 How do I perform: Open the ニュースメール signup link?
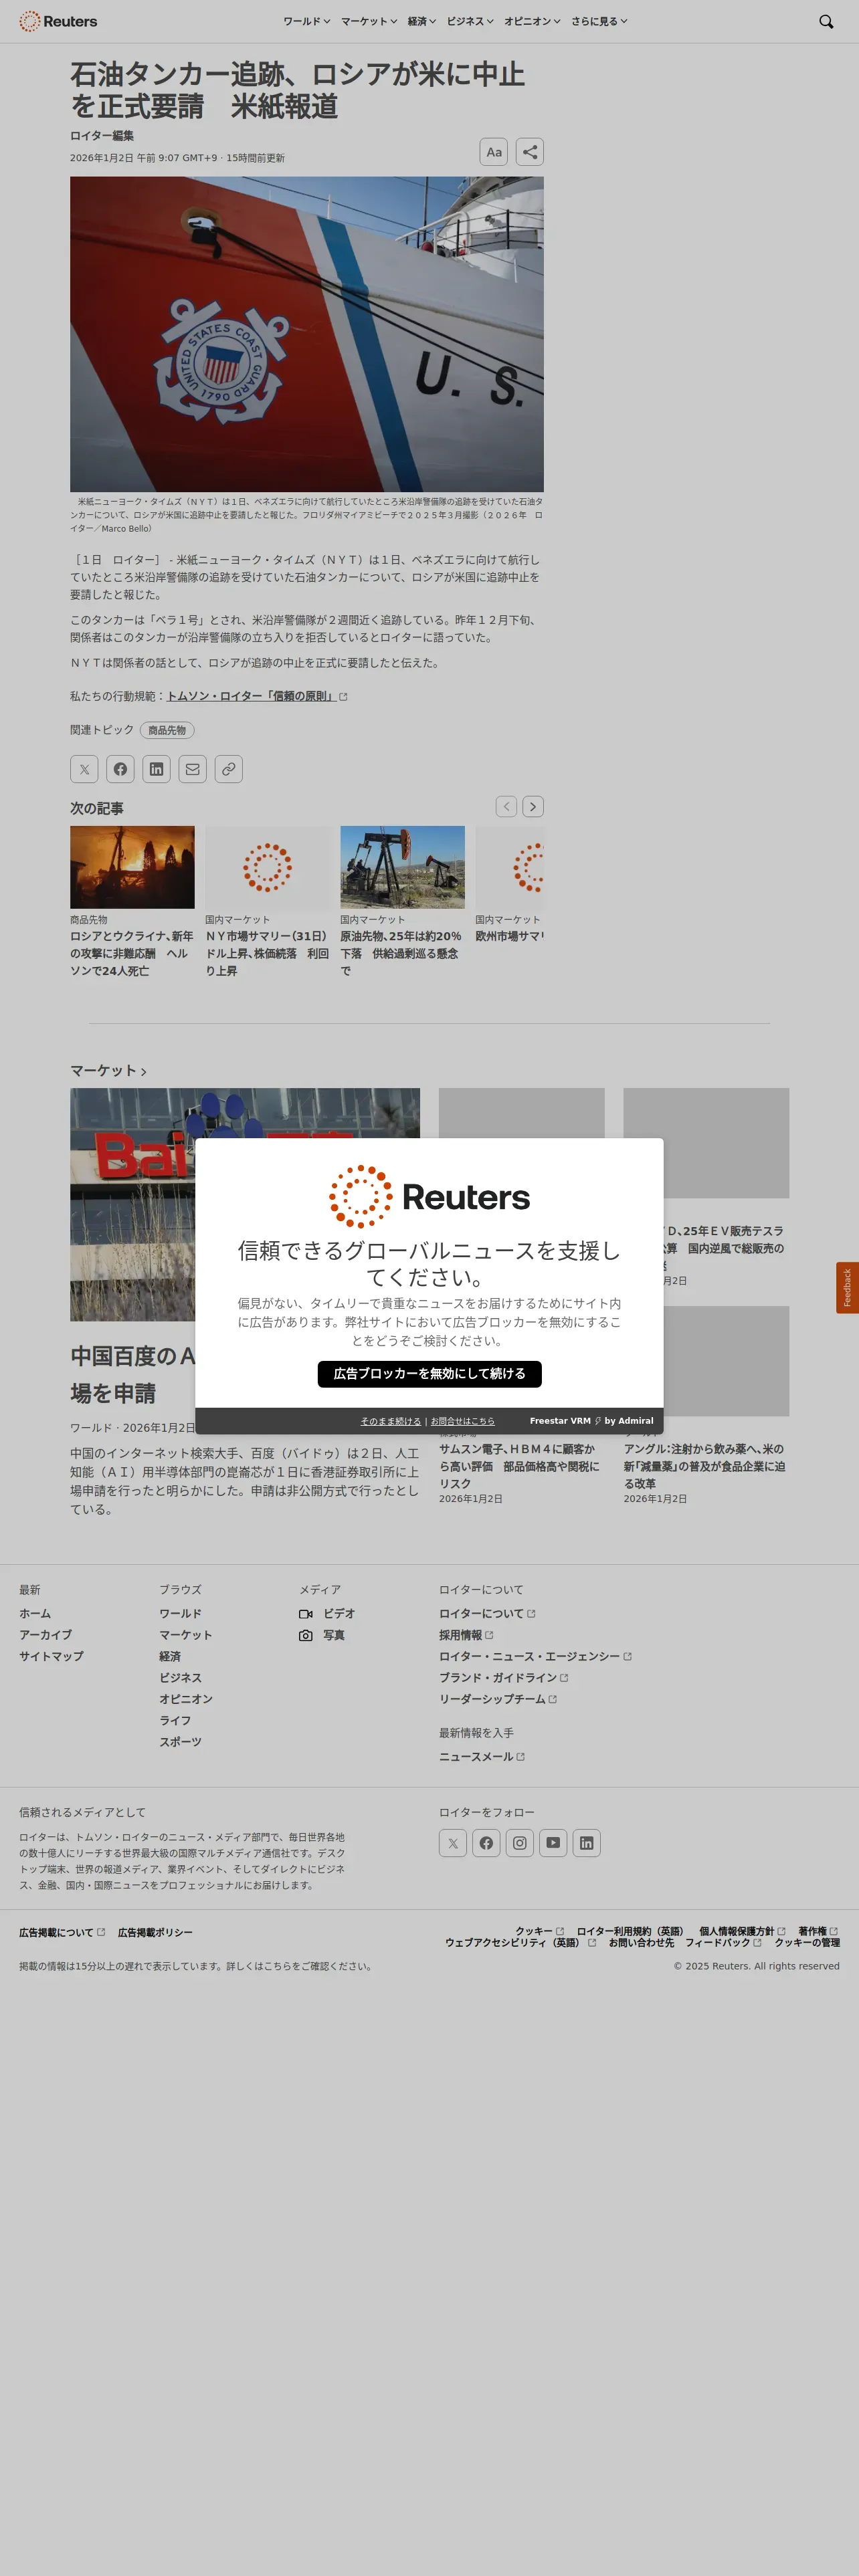(x=482, y=1757)
